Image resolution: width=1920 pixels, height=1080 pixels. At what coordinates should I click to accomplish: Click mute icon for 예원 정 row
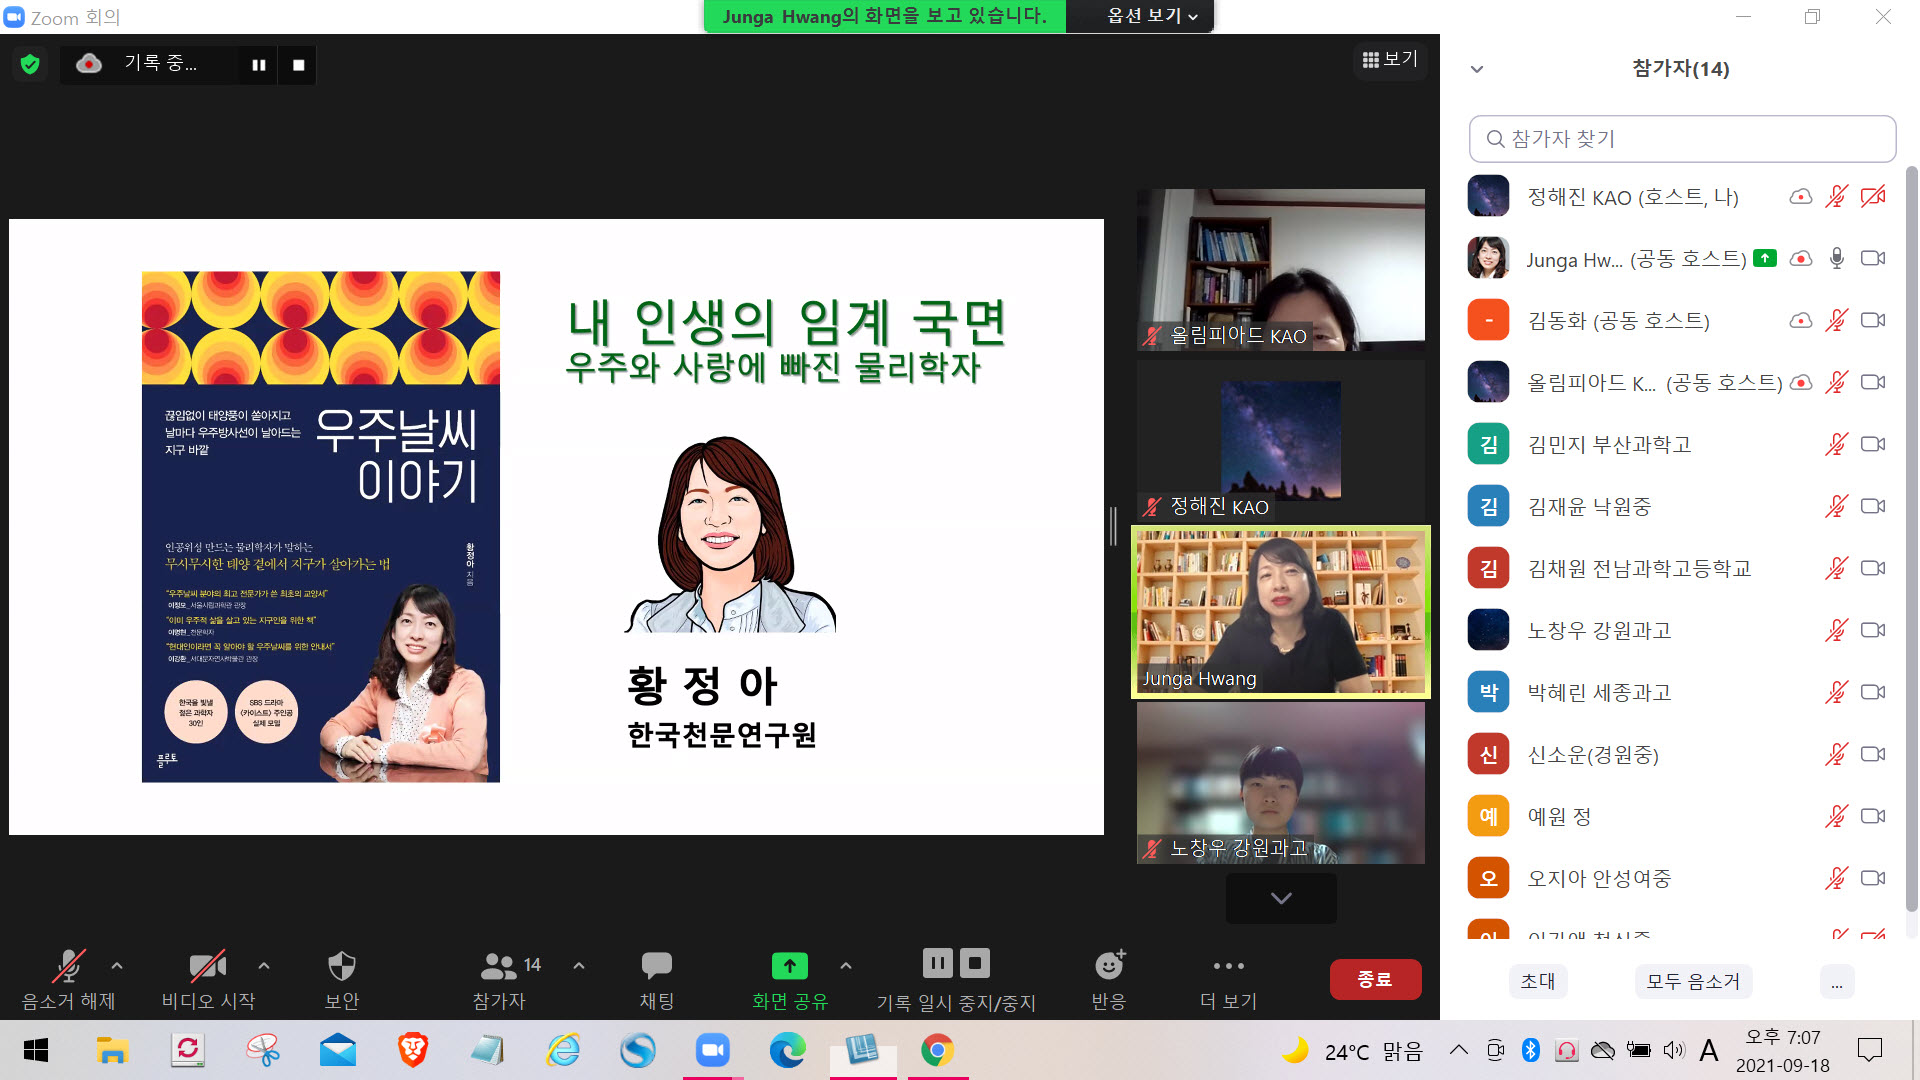(x=1837, y=816)
